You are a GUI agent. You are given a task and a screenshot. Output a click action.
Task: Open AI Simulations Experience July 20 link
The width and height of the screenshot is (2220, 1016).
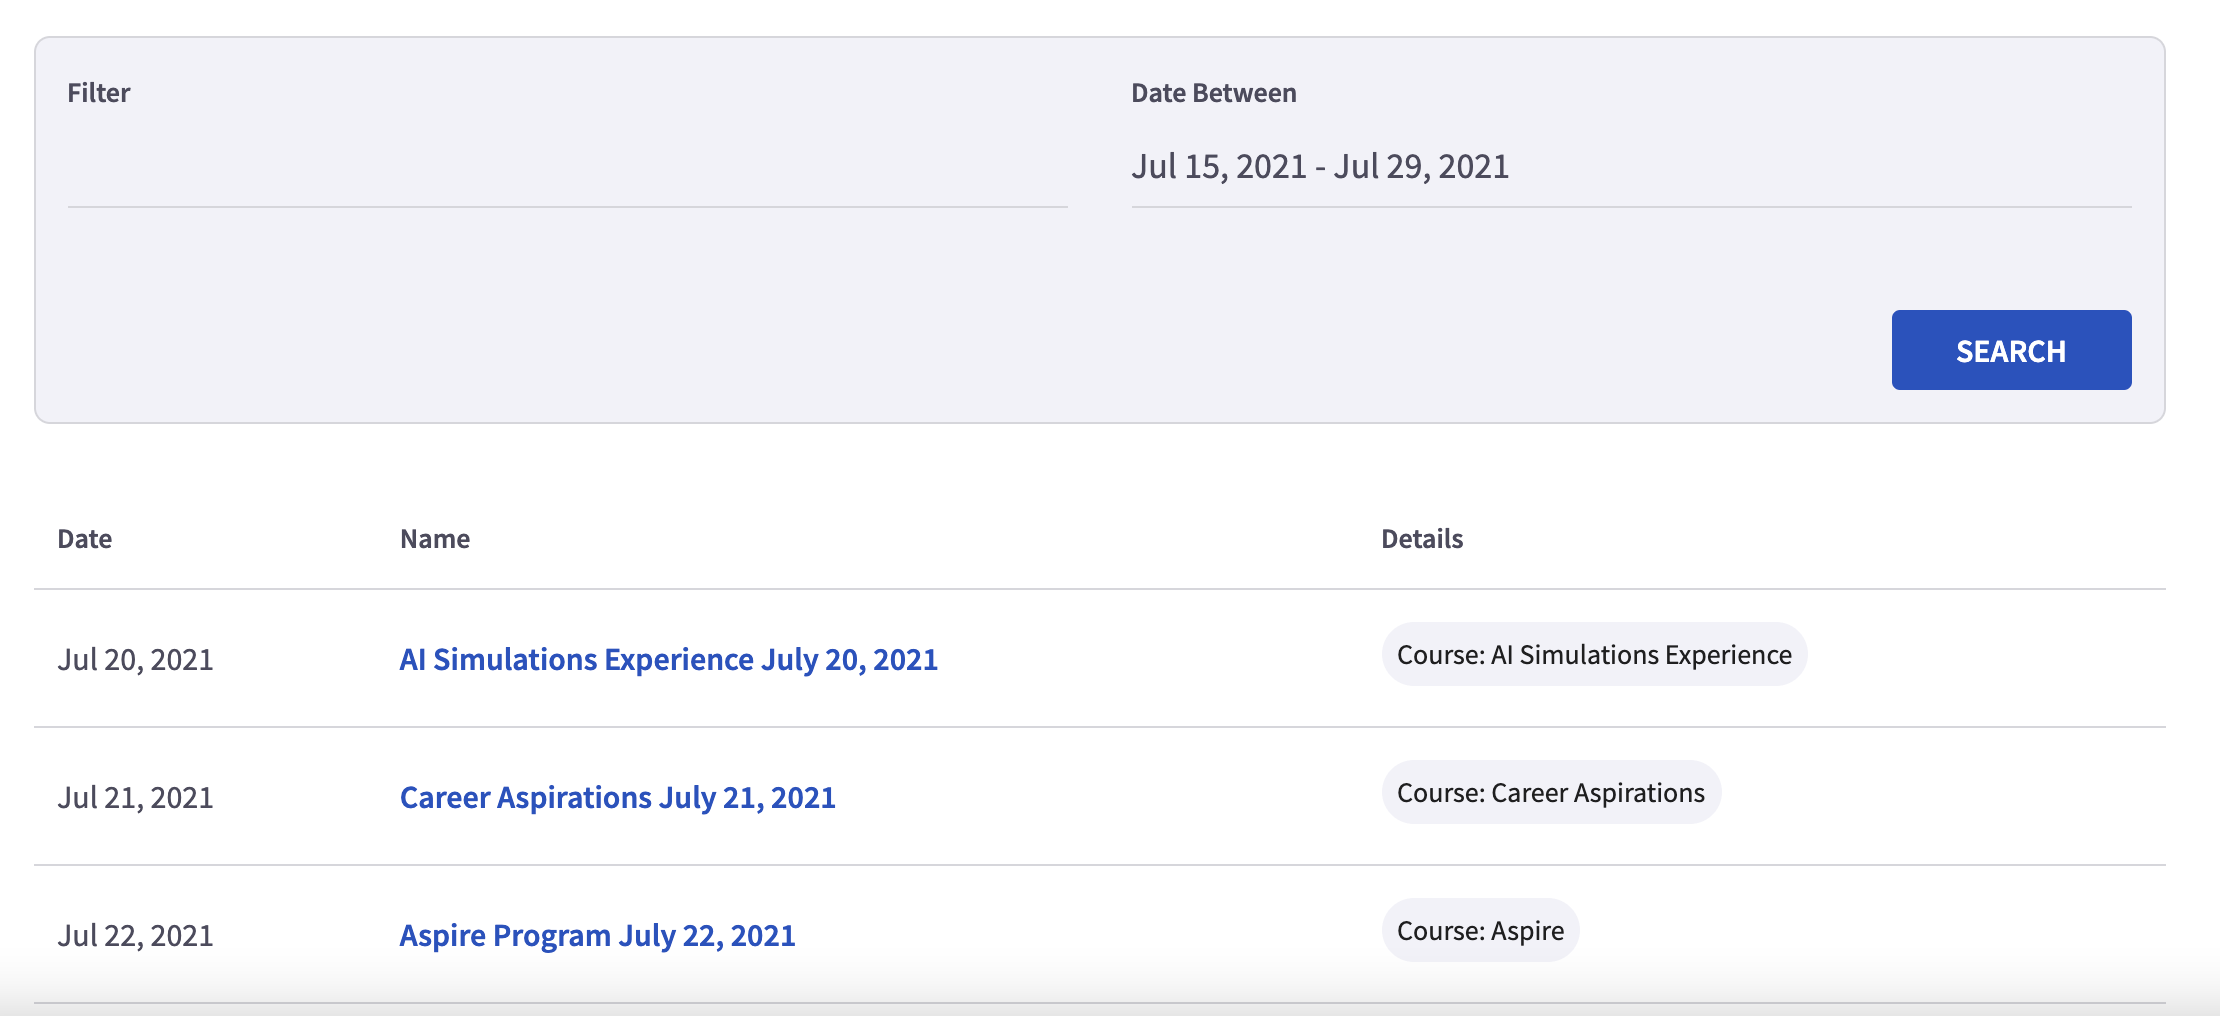pos(668,660)
